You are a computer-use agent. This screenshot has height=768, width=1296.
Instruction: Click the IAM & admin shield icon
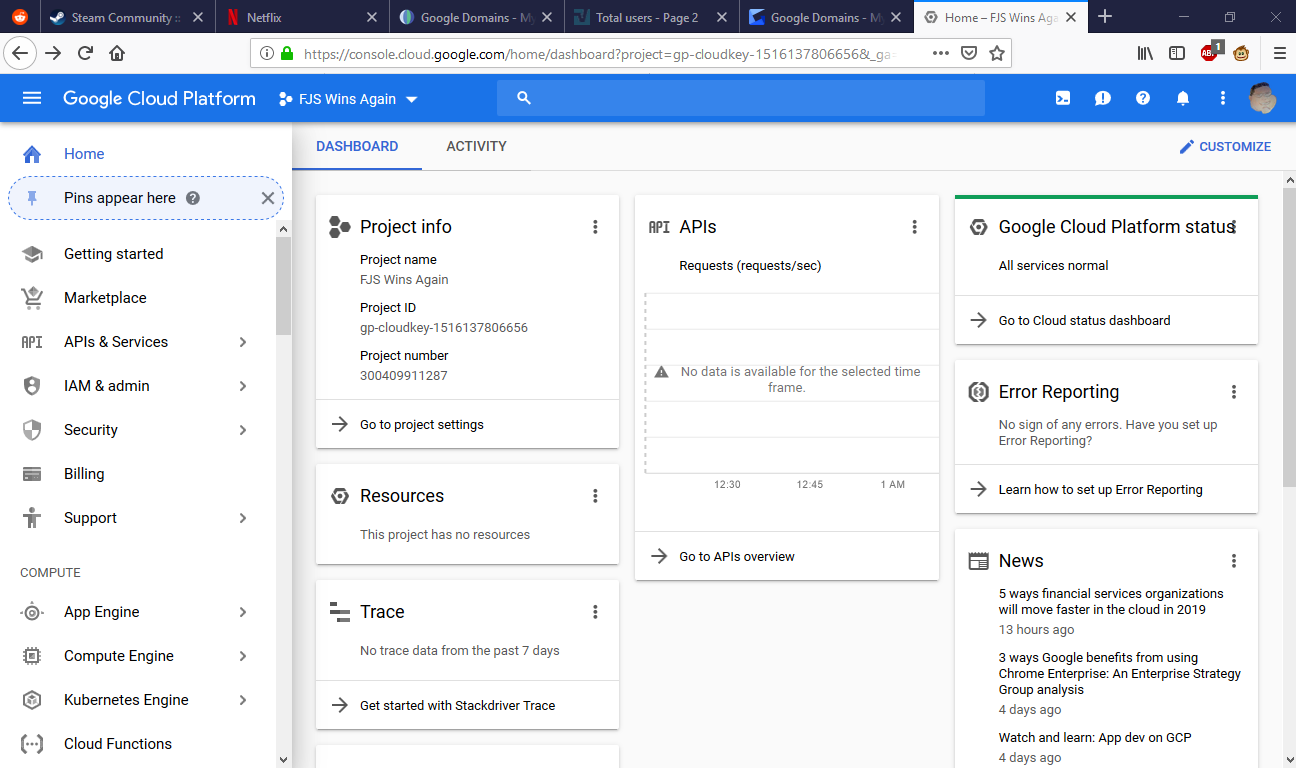pyautogui.click(x=32, y=386)
